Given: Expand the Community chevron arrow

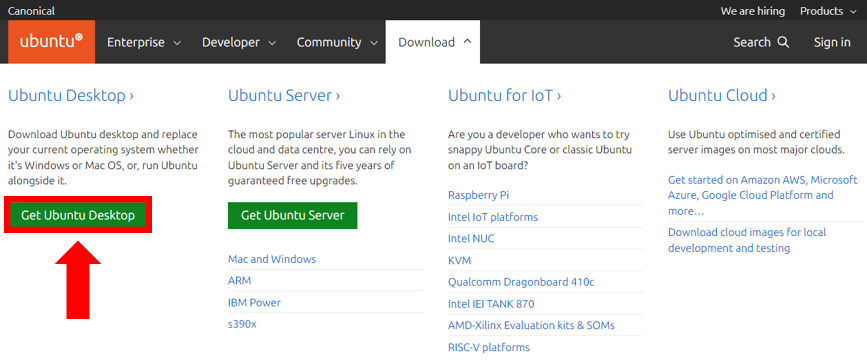Looking at the screenshot, I should coord(374,43).
